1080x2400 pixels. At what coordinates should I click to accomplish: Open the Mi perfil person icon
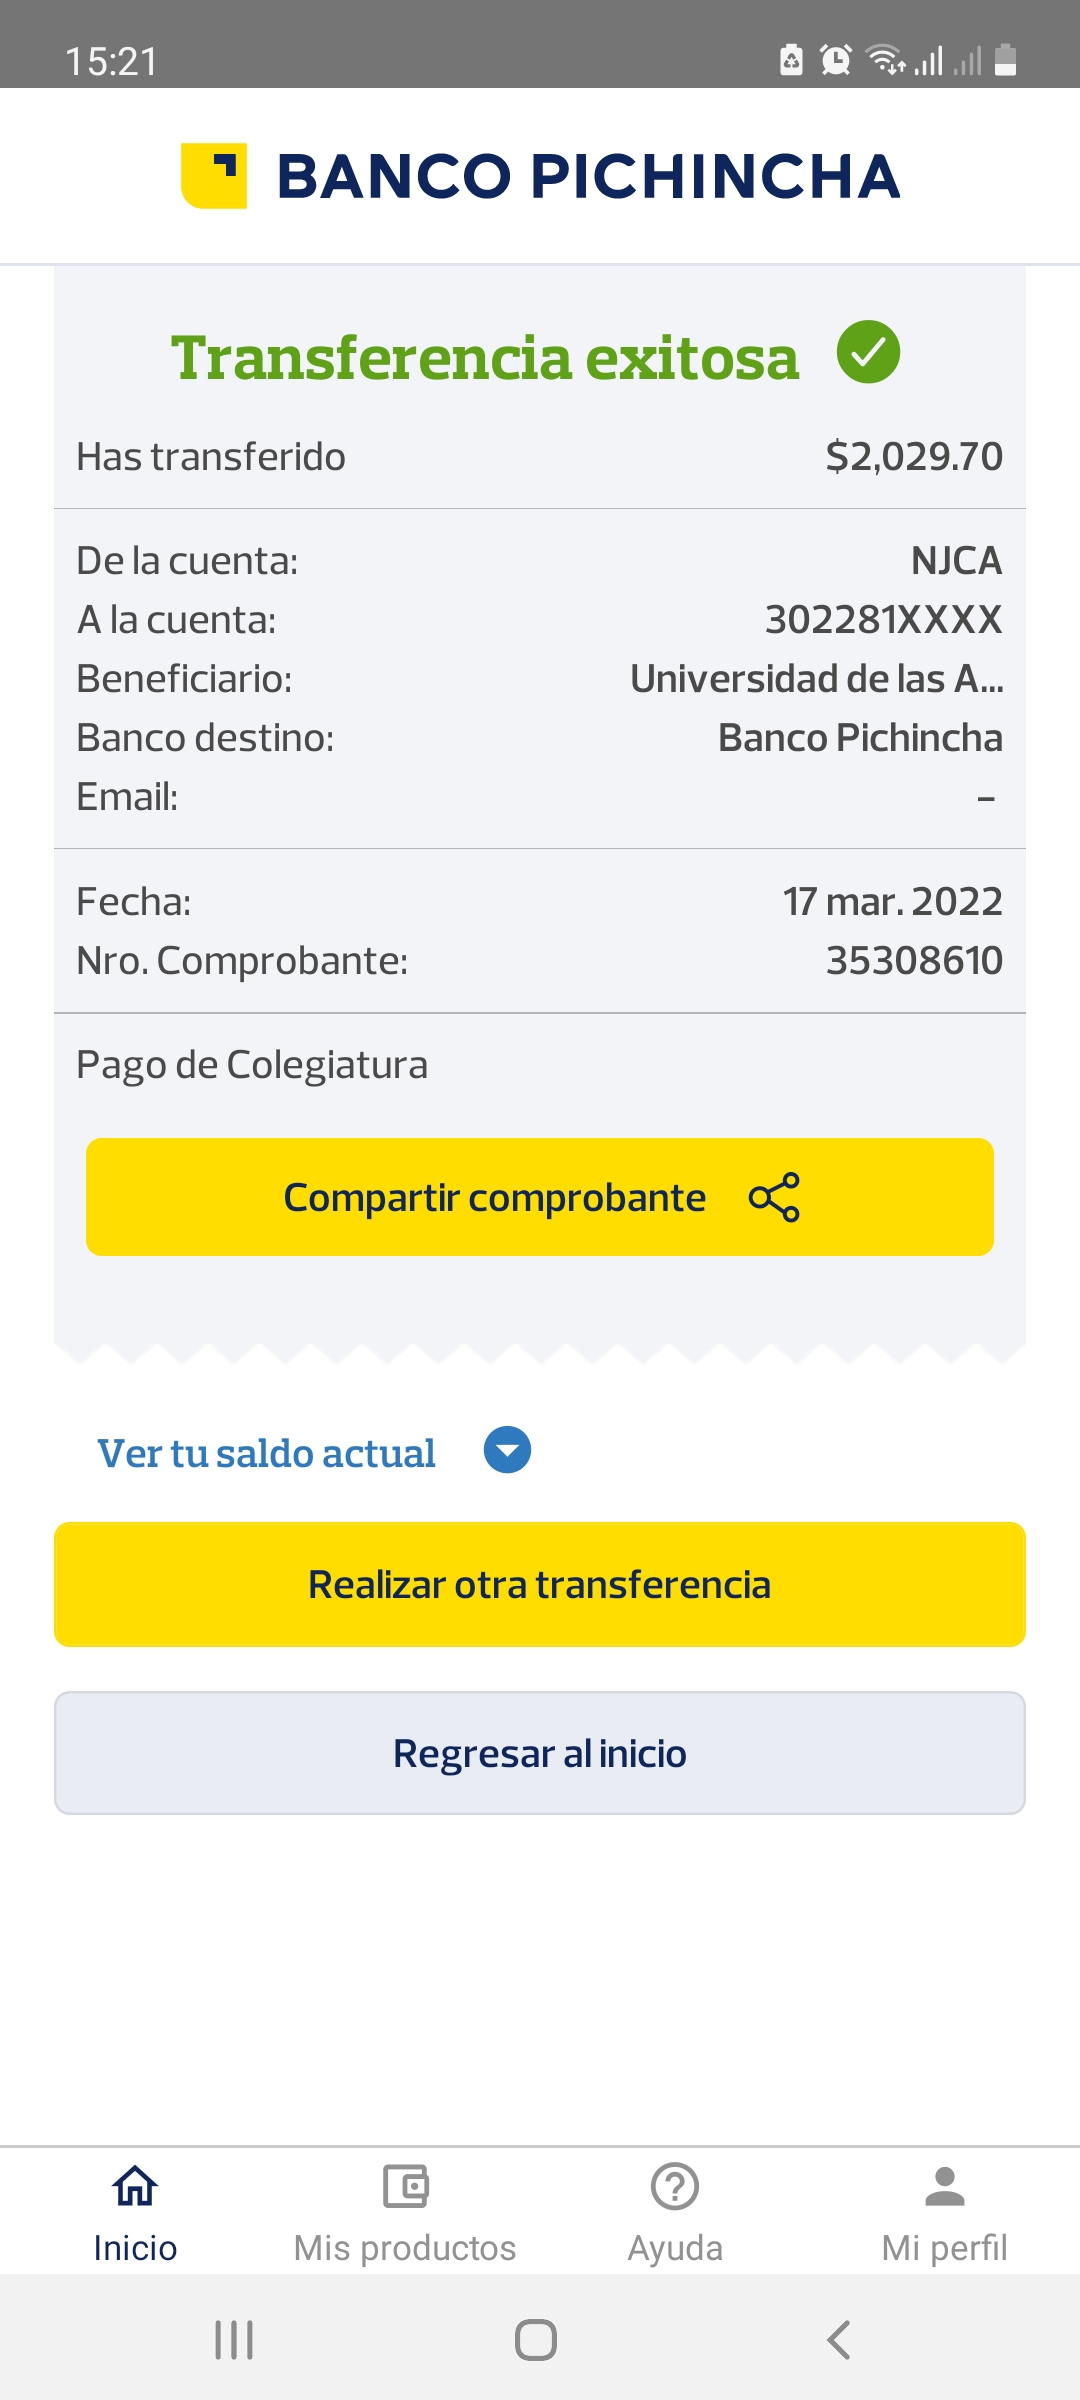click(944, 2186)
